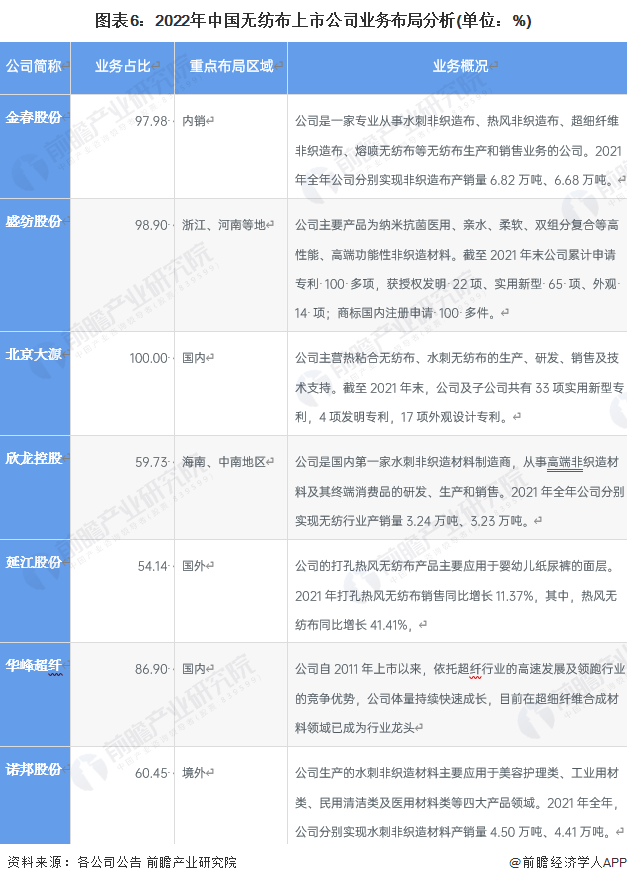This screenshot has height=883, width=627.
Task: Click the 业务占比 column header
Action: click(x=123, y=66)
